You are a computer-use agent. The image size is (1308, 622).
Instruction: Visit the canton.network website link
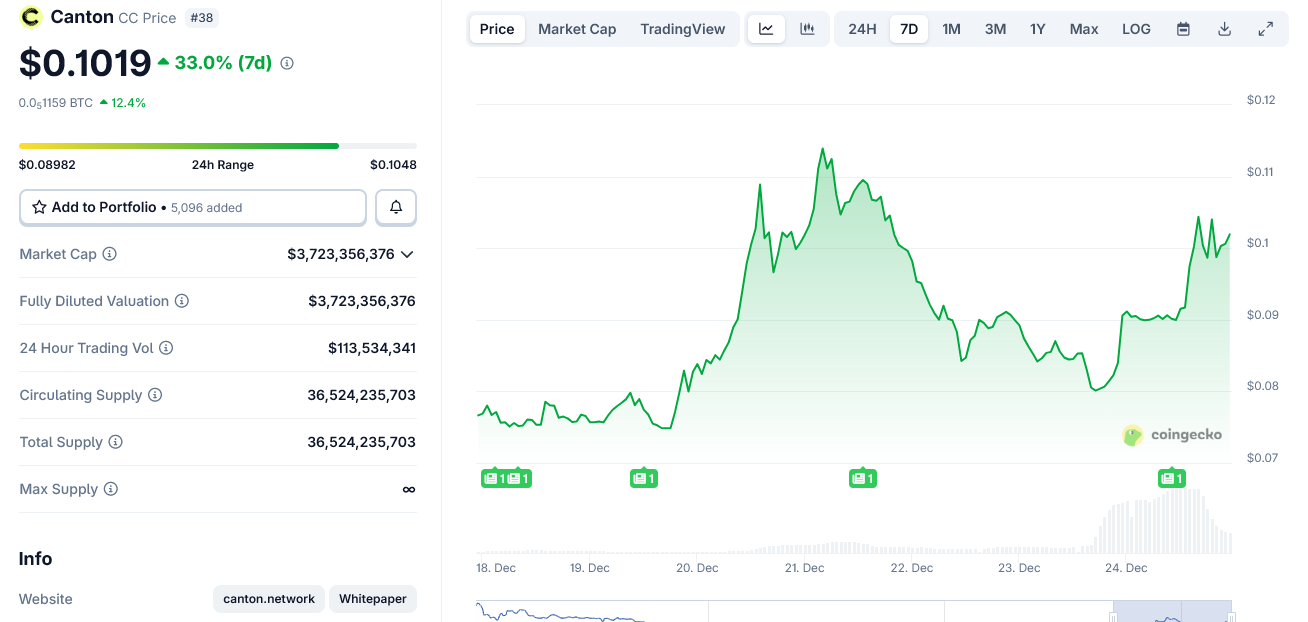point(268,598)
